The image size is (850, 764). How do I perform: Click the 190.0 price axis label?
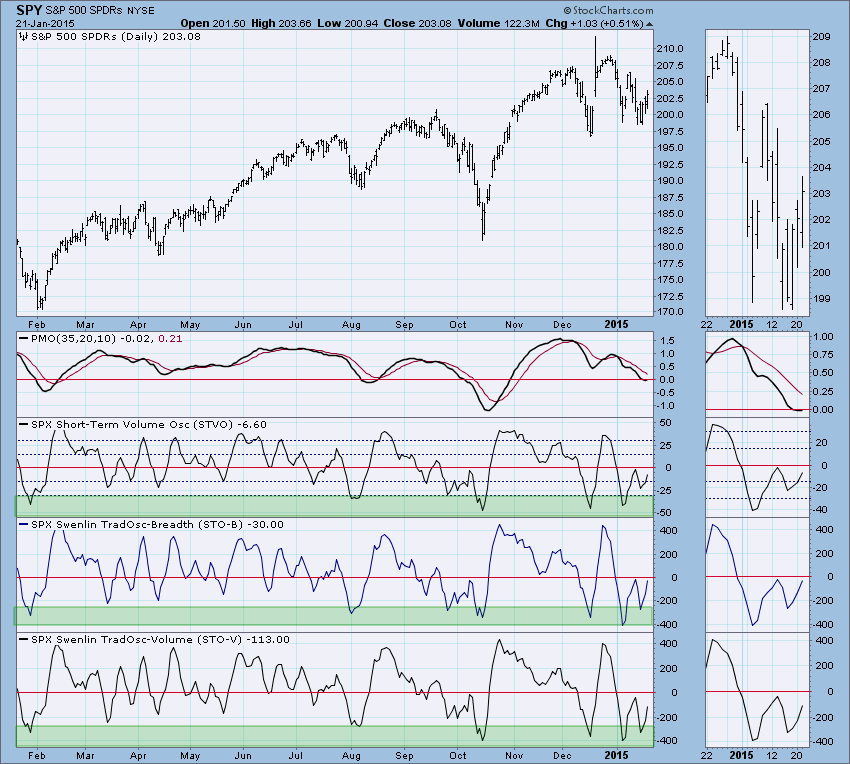click(x=672, y=181)
